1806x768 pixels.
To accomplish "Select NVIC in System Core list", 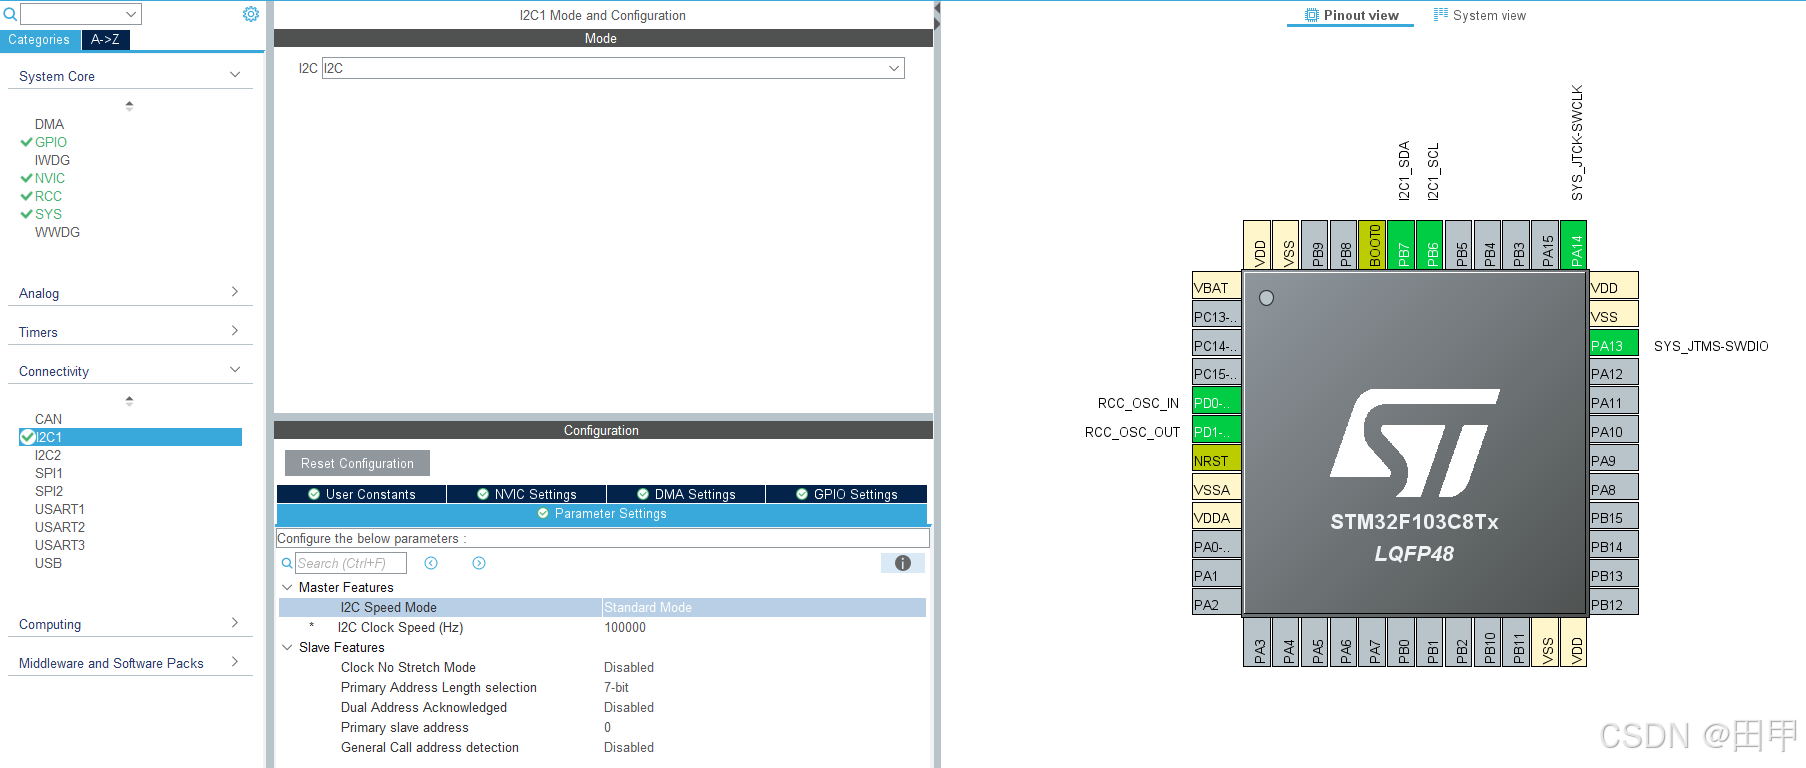I will coord(50,178).
